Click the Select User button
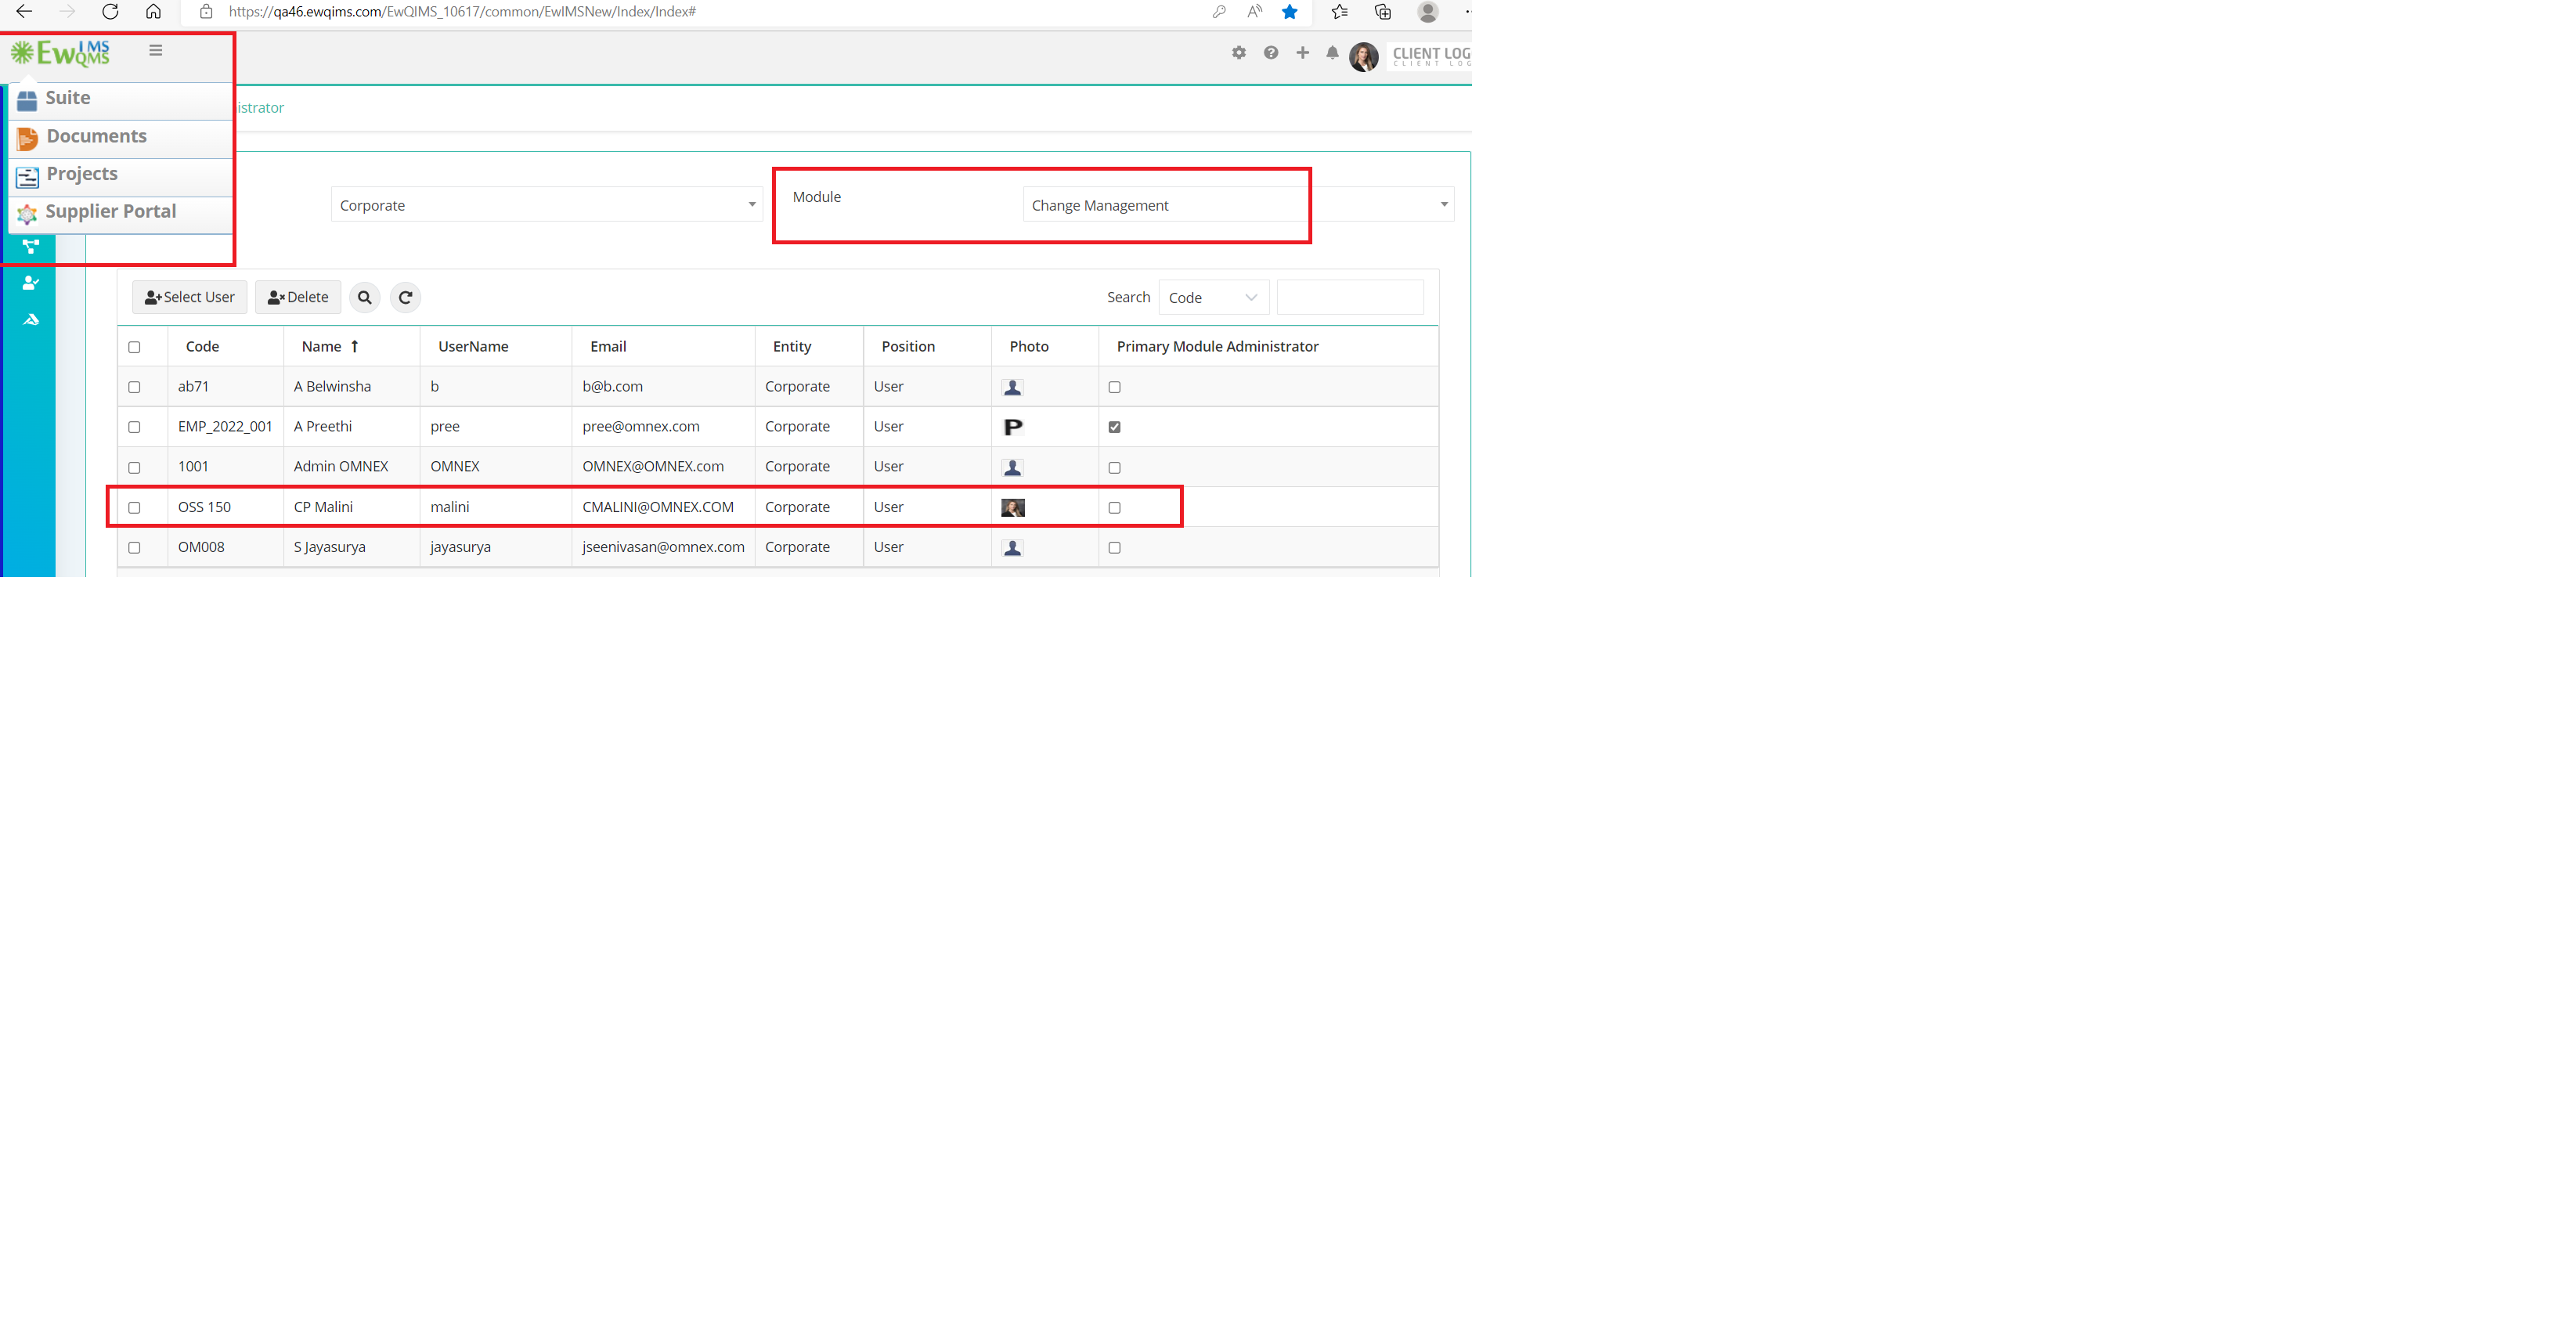2576x1317 pixels. coord(189,297)
